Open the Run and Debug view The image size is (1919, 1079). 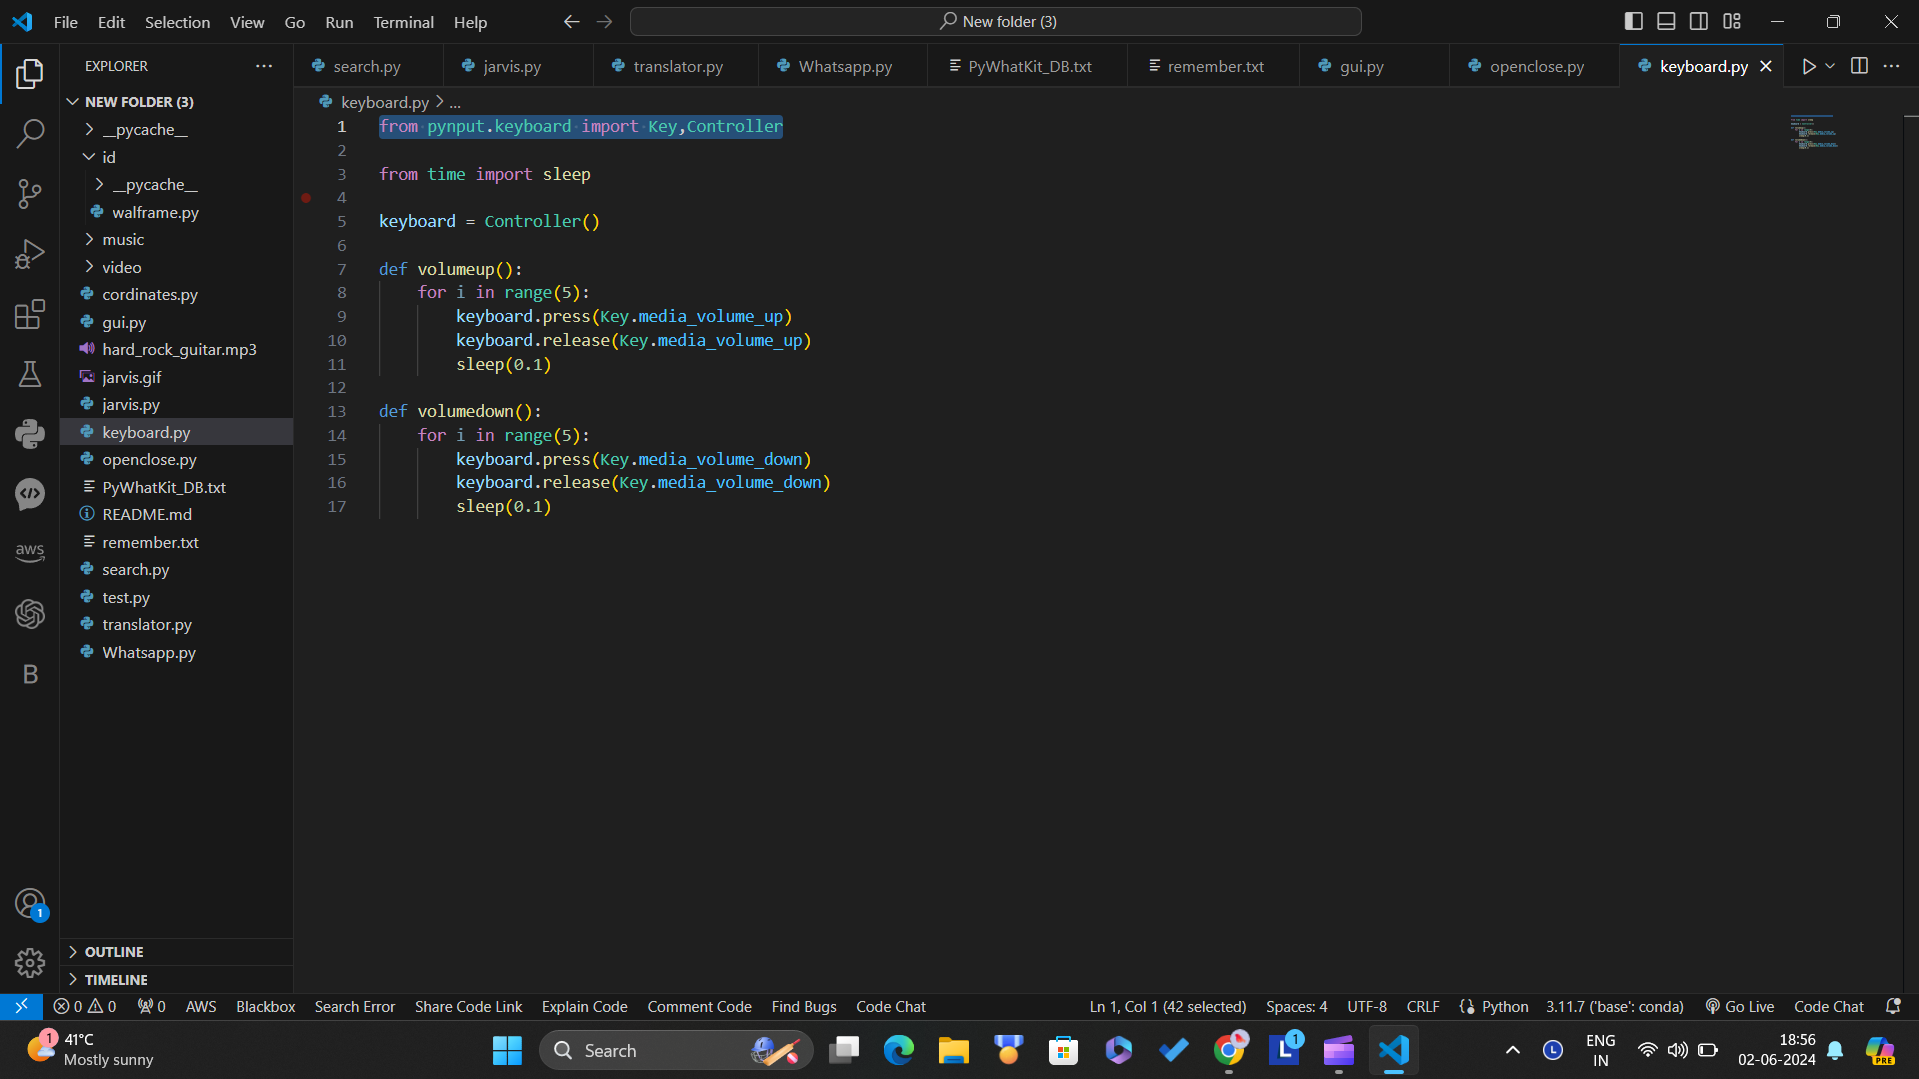30,254
